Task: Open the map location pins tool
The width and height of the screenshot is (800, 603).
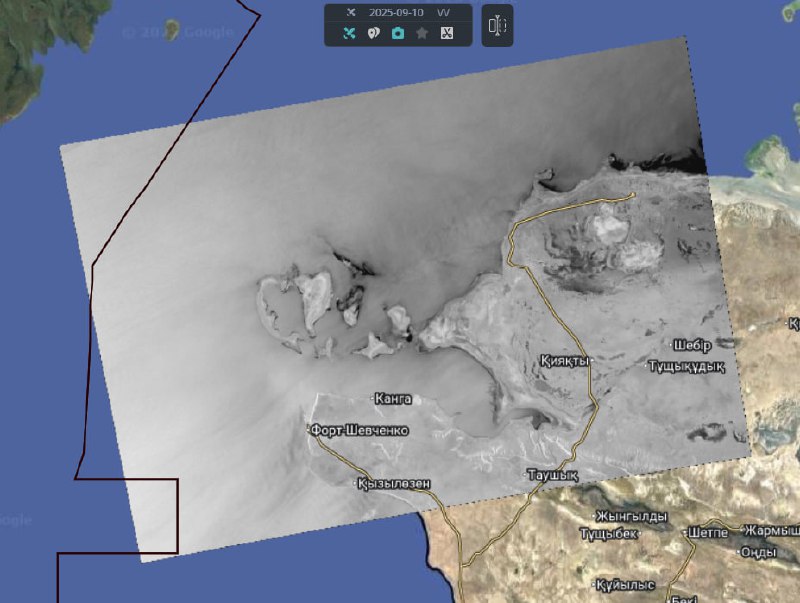Action: (x=373, y=33)
